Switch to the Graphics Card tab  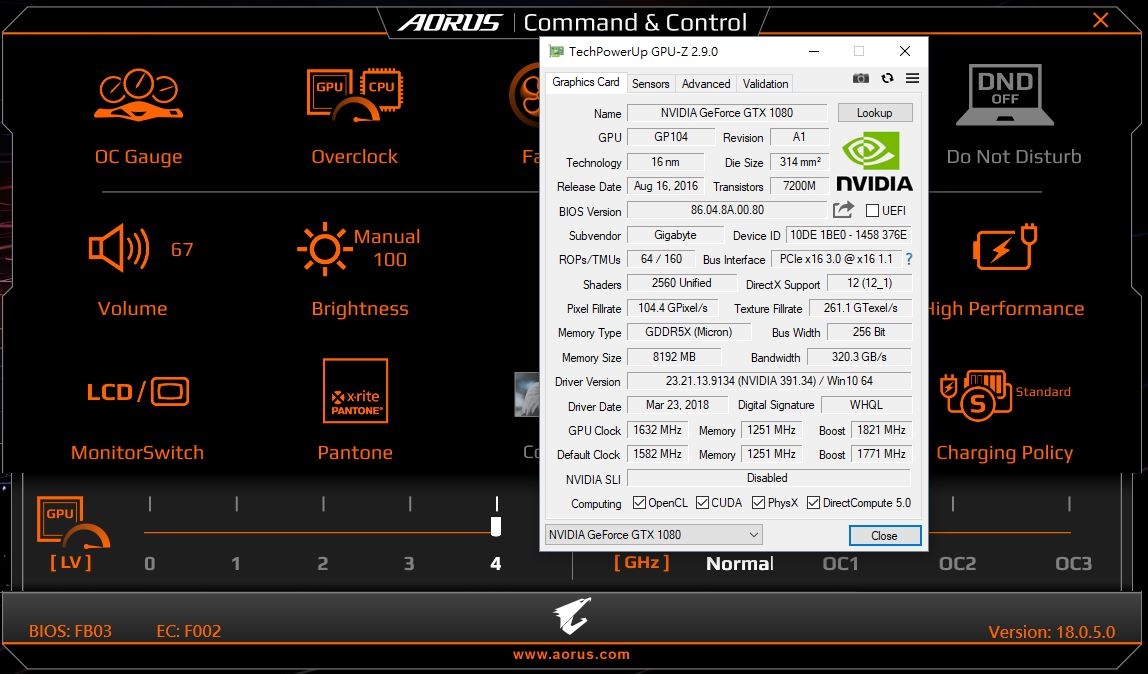(x=586, y=82)
